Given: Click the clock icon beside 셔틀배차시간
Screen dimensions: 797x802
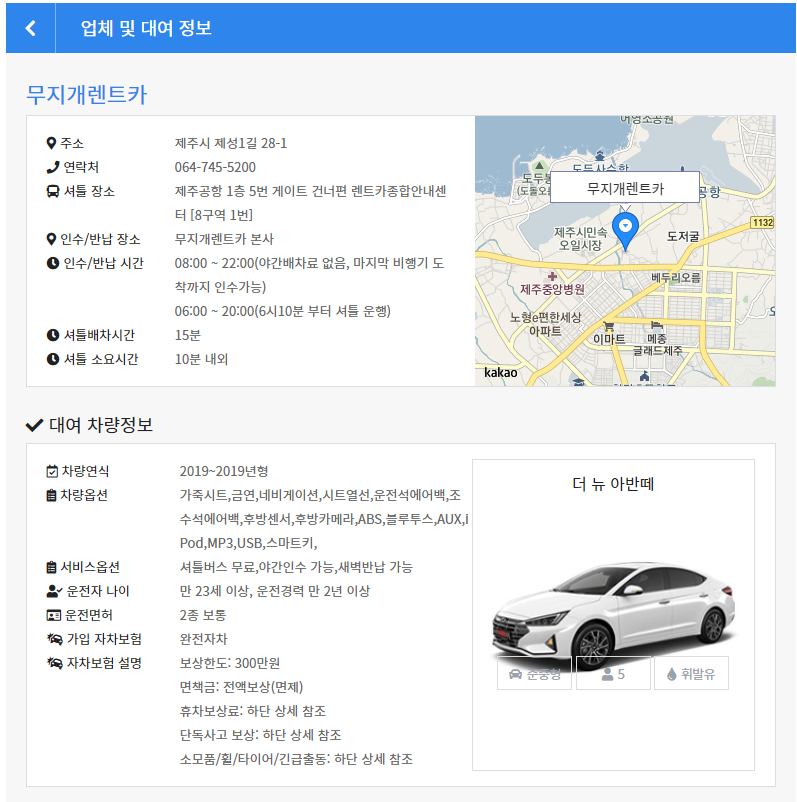Looking at the screenshot, I should pos(53,336).
